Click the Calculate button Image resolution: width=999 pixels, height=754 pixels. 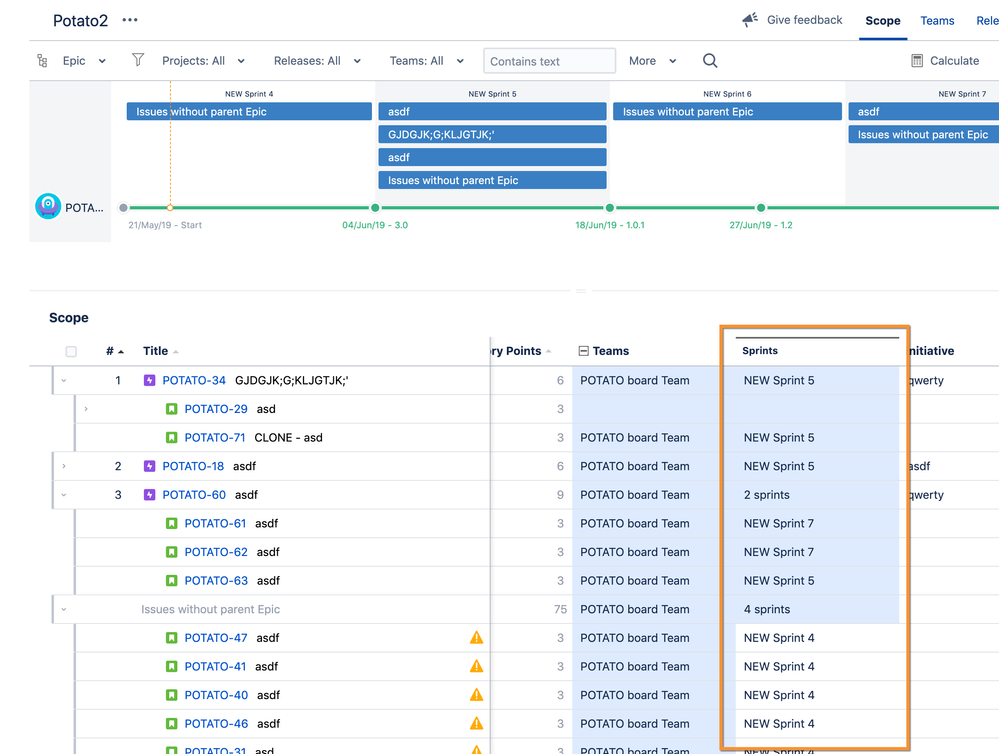945,61
